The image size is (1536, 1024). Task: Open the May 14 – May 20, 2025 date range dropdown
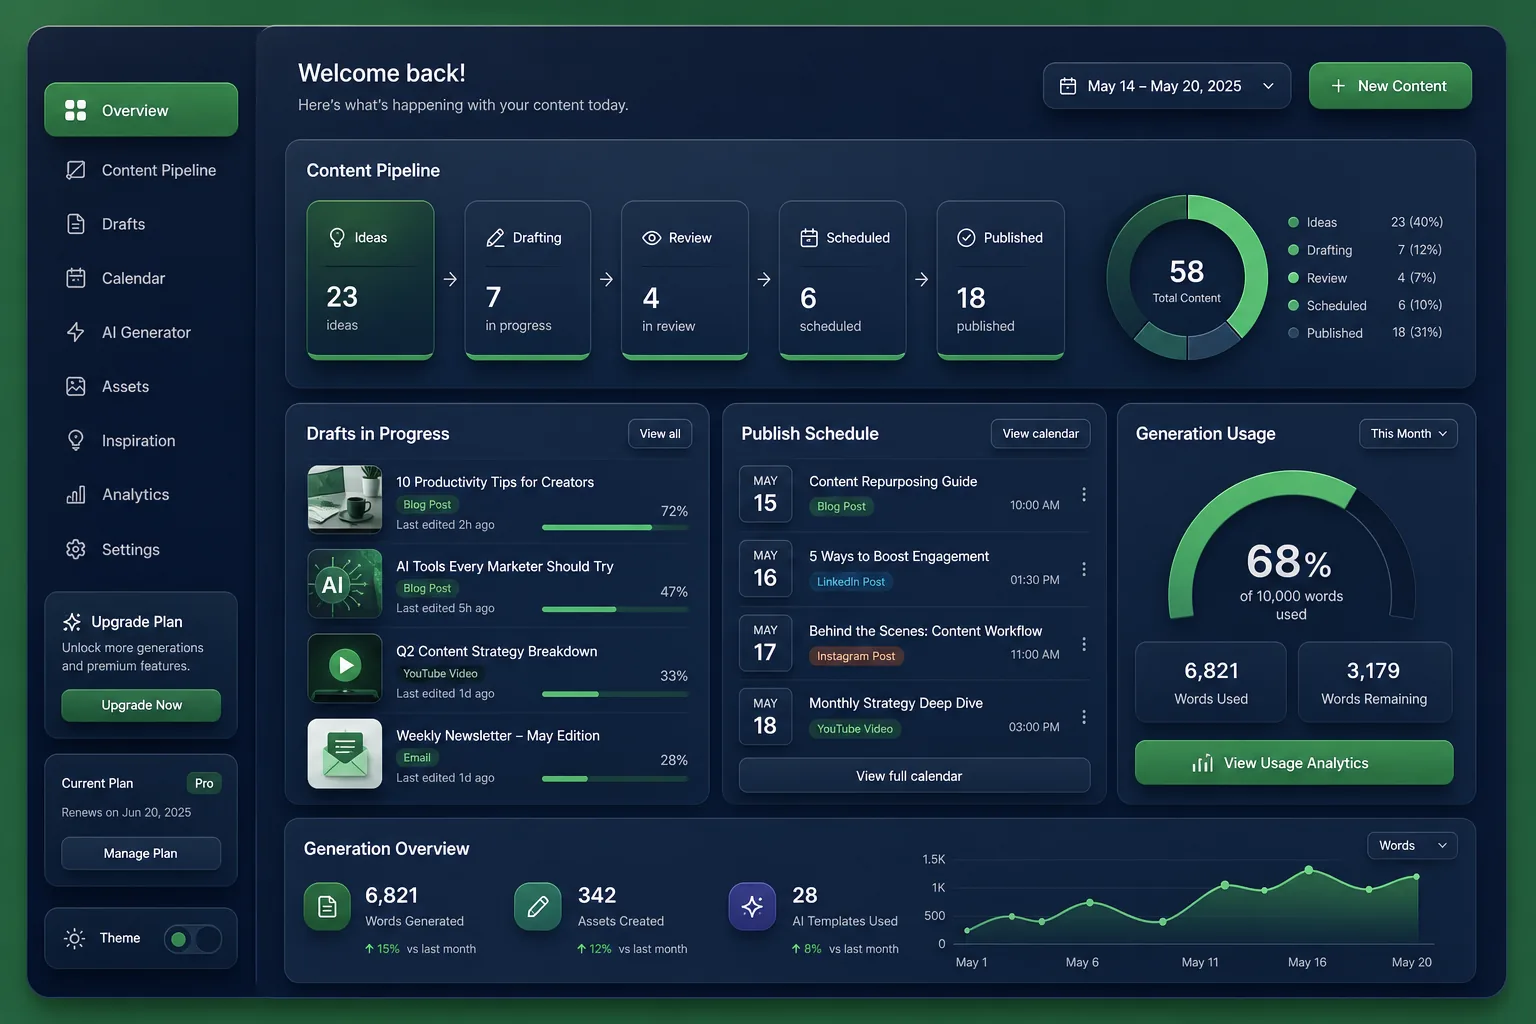click(x=1167, y=86)
